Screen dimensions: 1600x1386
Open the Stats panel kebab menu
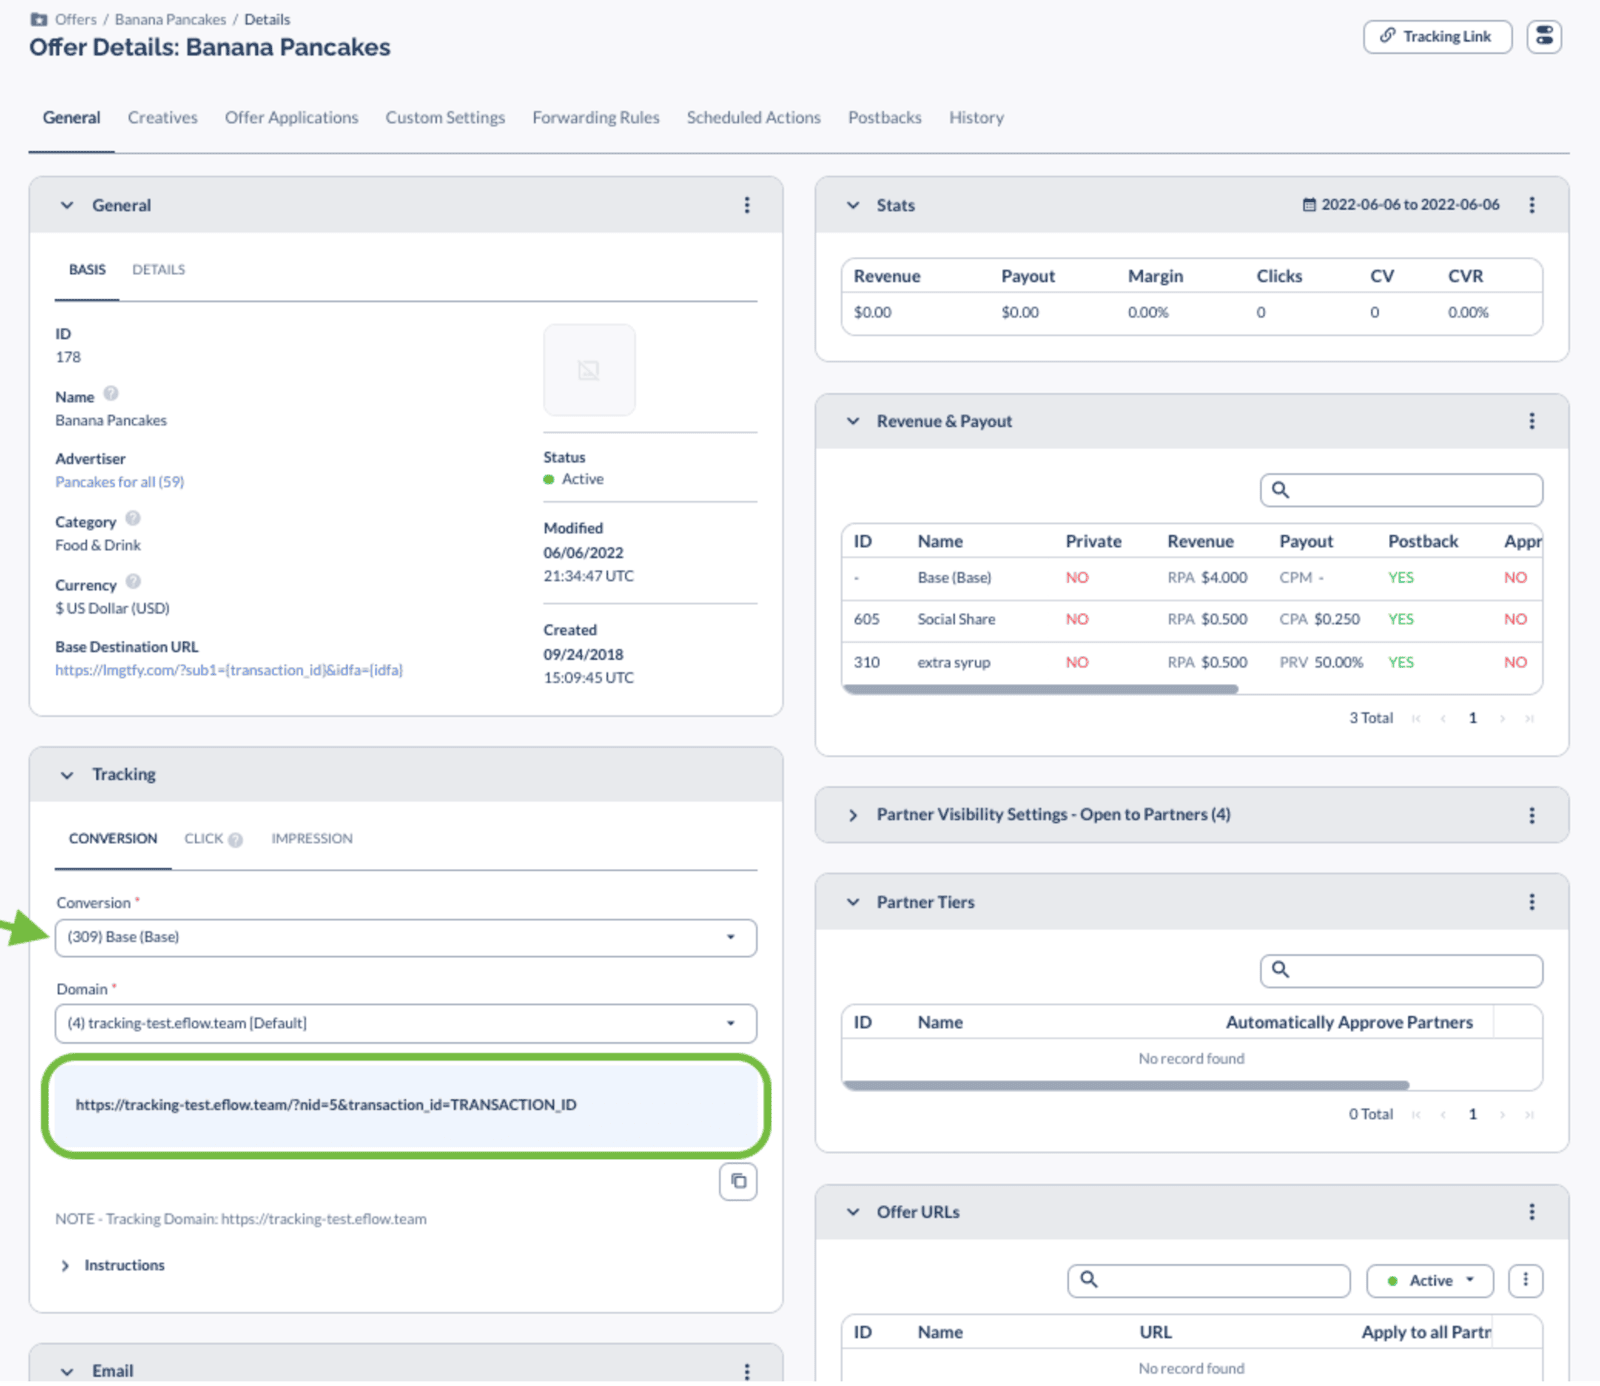pos(1531,205)
